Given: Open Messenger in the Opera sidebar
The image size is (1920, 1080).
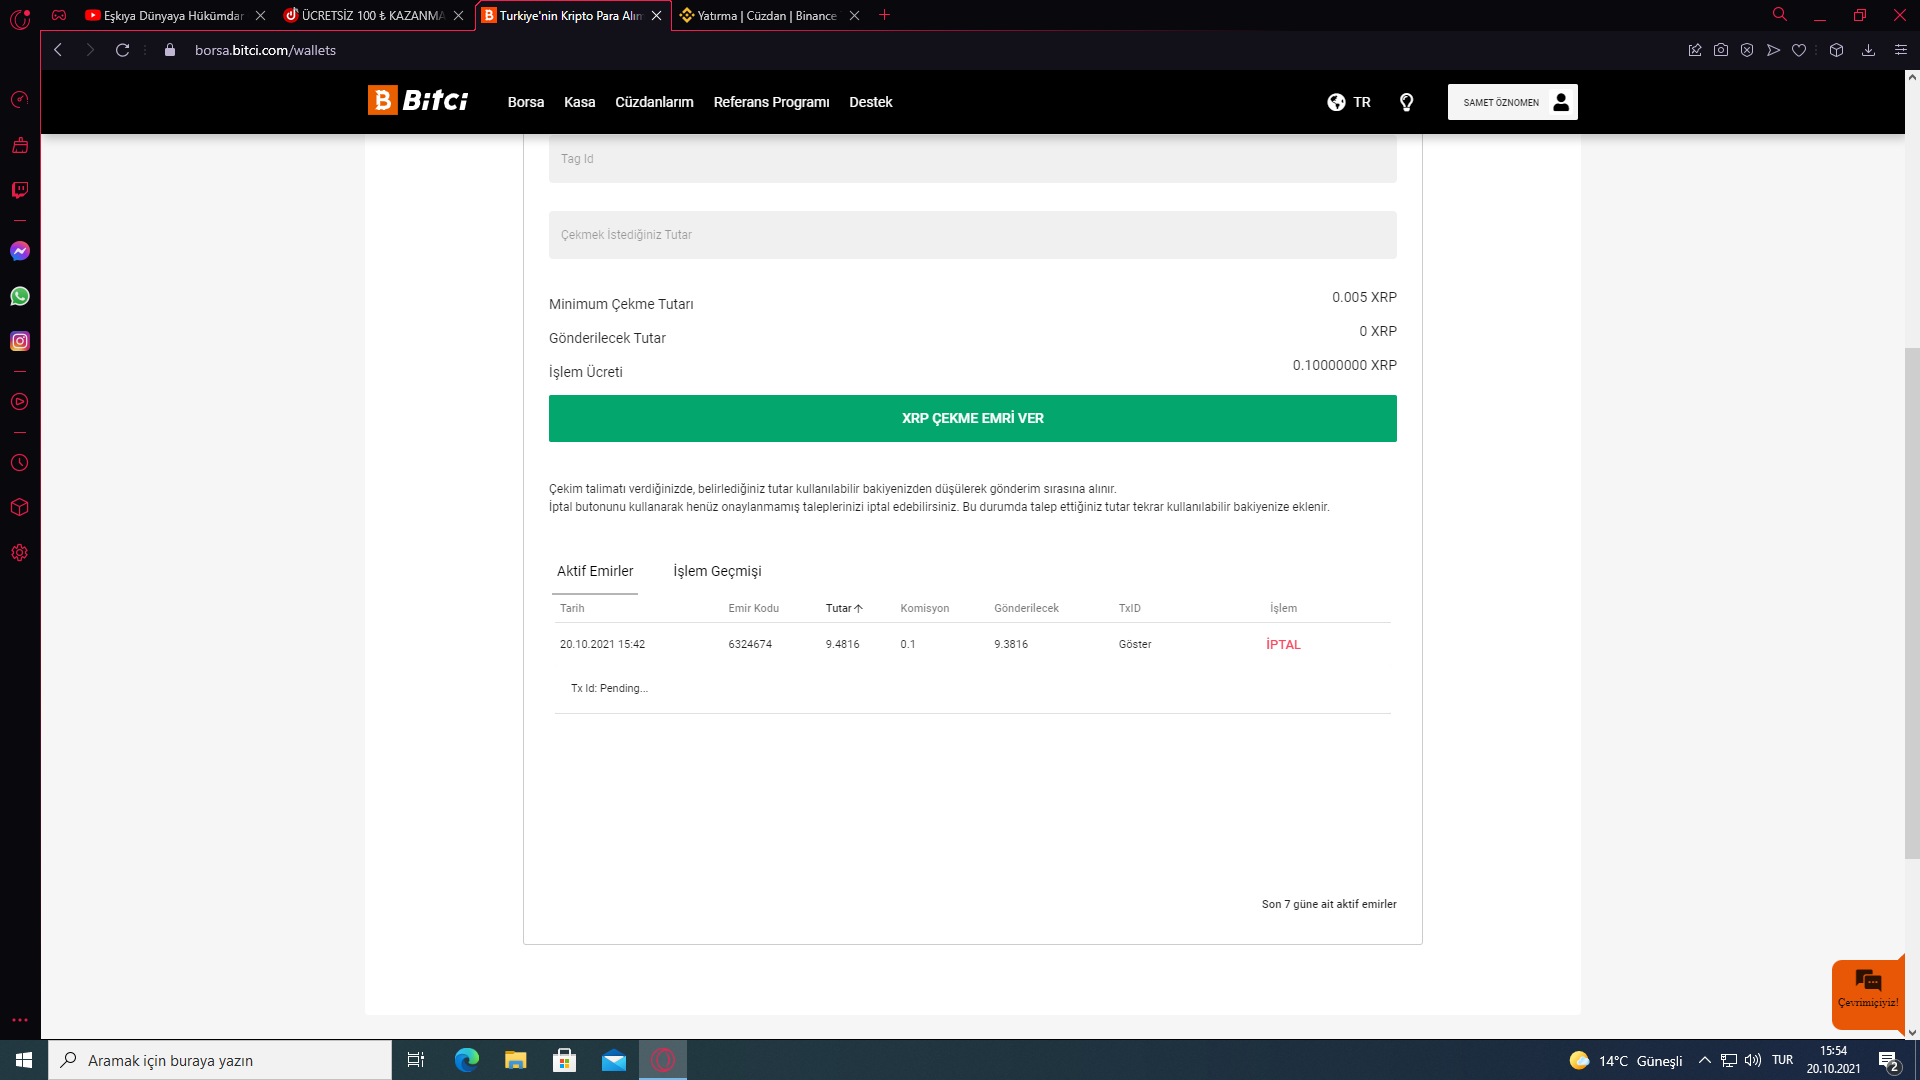Looking at the screenshot, I should (x=20, y=251).
